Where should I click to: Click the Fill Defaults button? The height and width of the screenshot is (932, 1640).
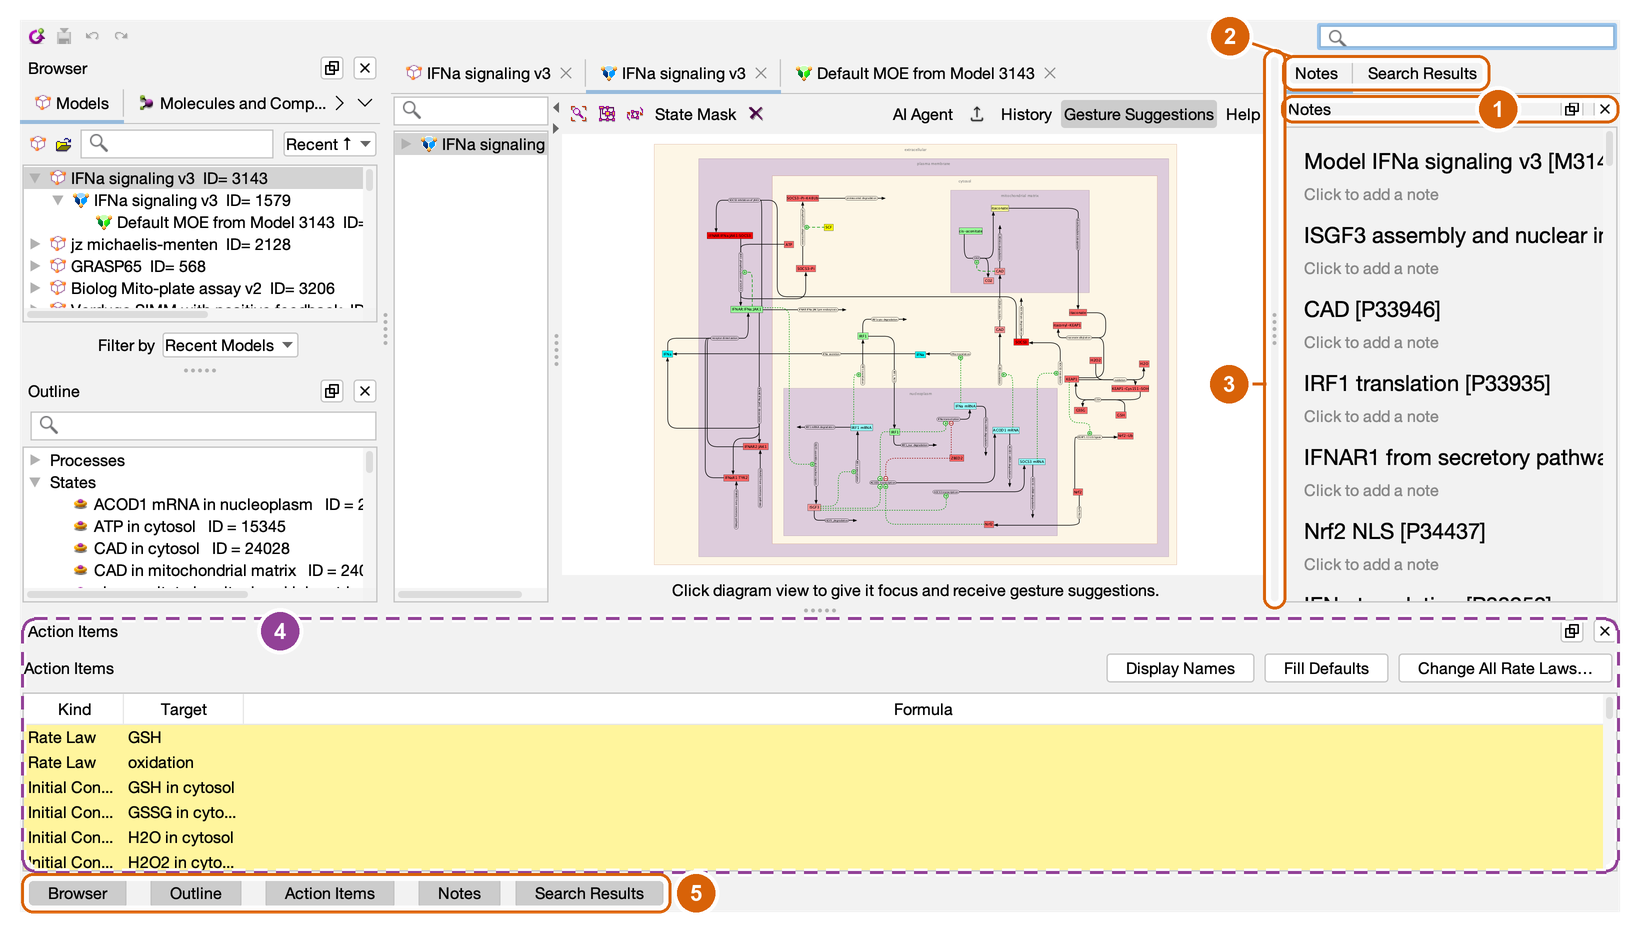click(x=1326, y=668)
